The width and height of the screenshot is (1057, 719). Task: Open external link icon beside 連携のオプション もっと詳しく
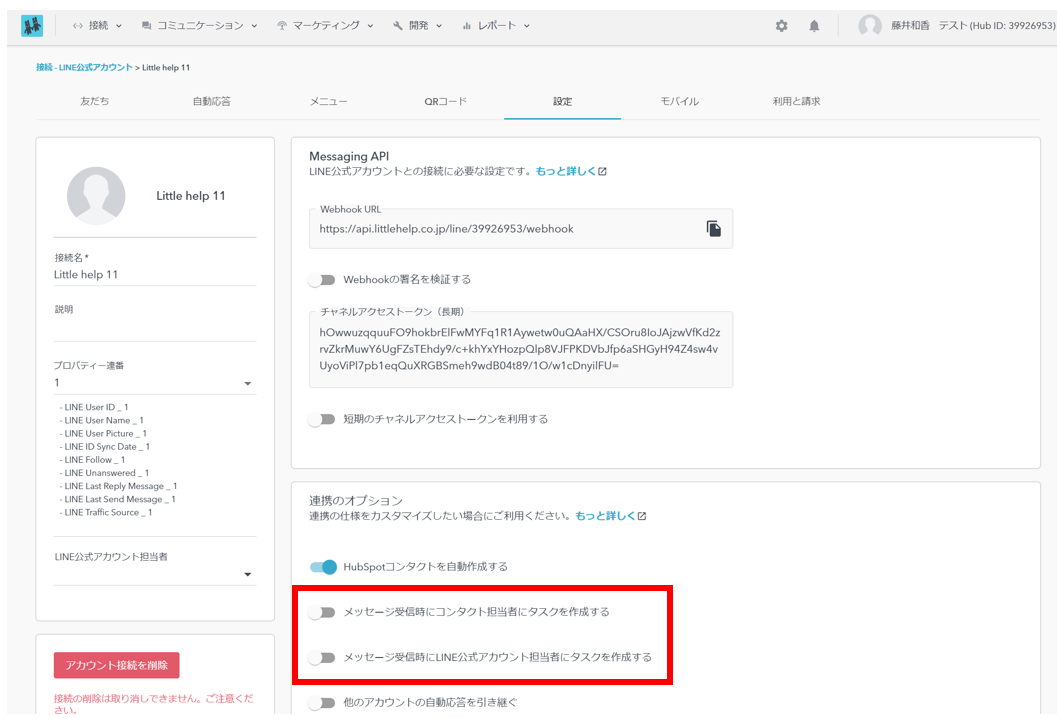pos(642,516)
